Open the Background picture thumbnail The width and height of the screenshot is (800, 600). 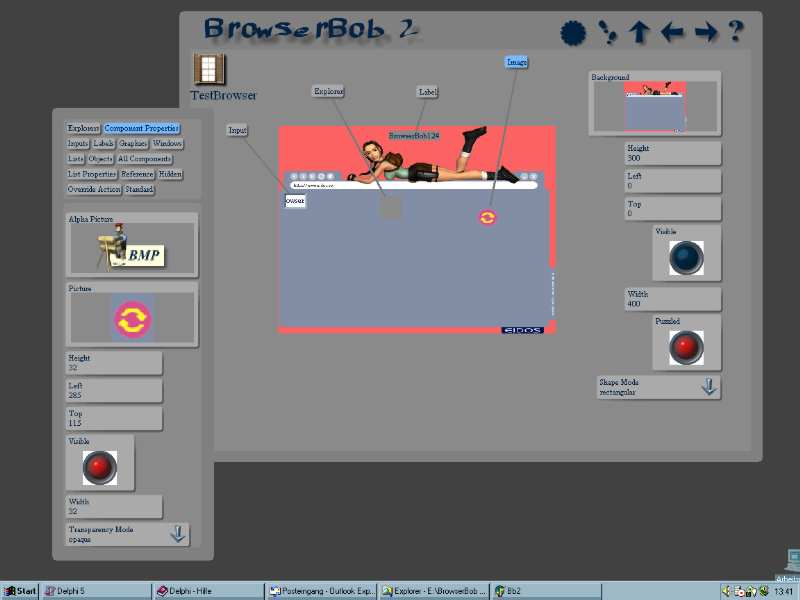pos(655,107)
